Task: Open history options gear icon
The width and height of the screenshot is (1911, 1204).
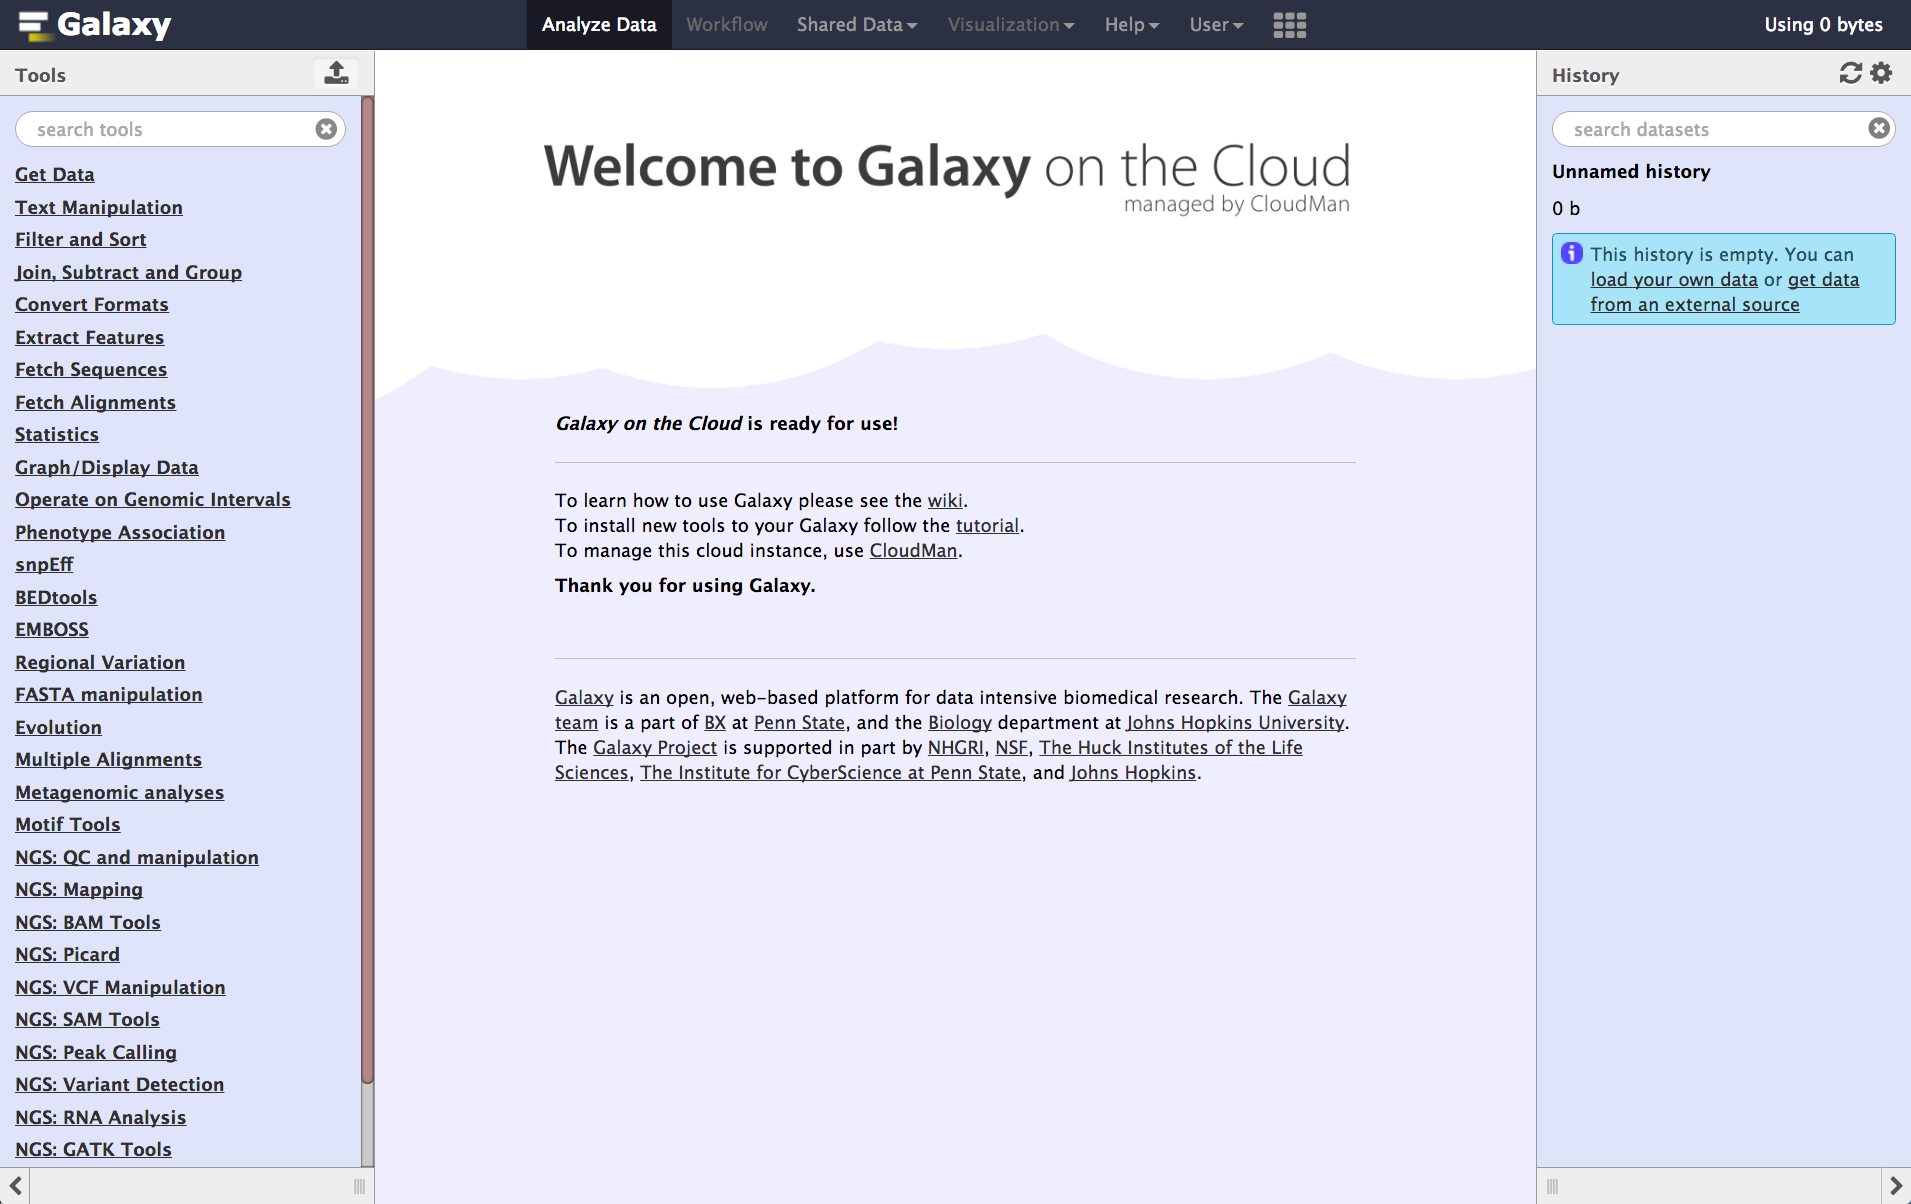Action: (x=1881, y=73)
